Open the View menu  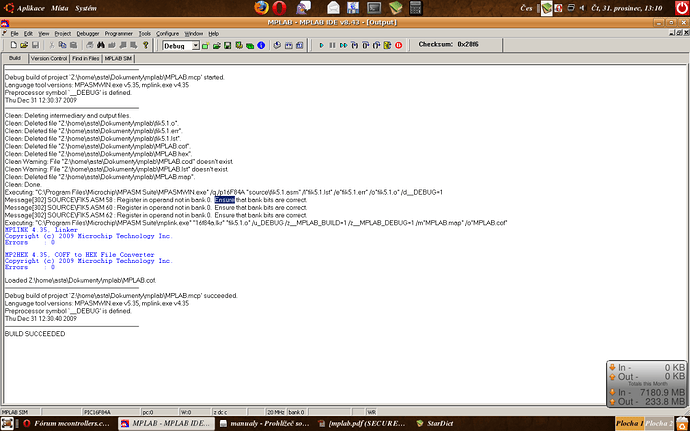pos(44,33)
